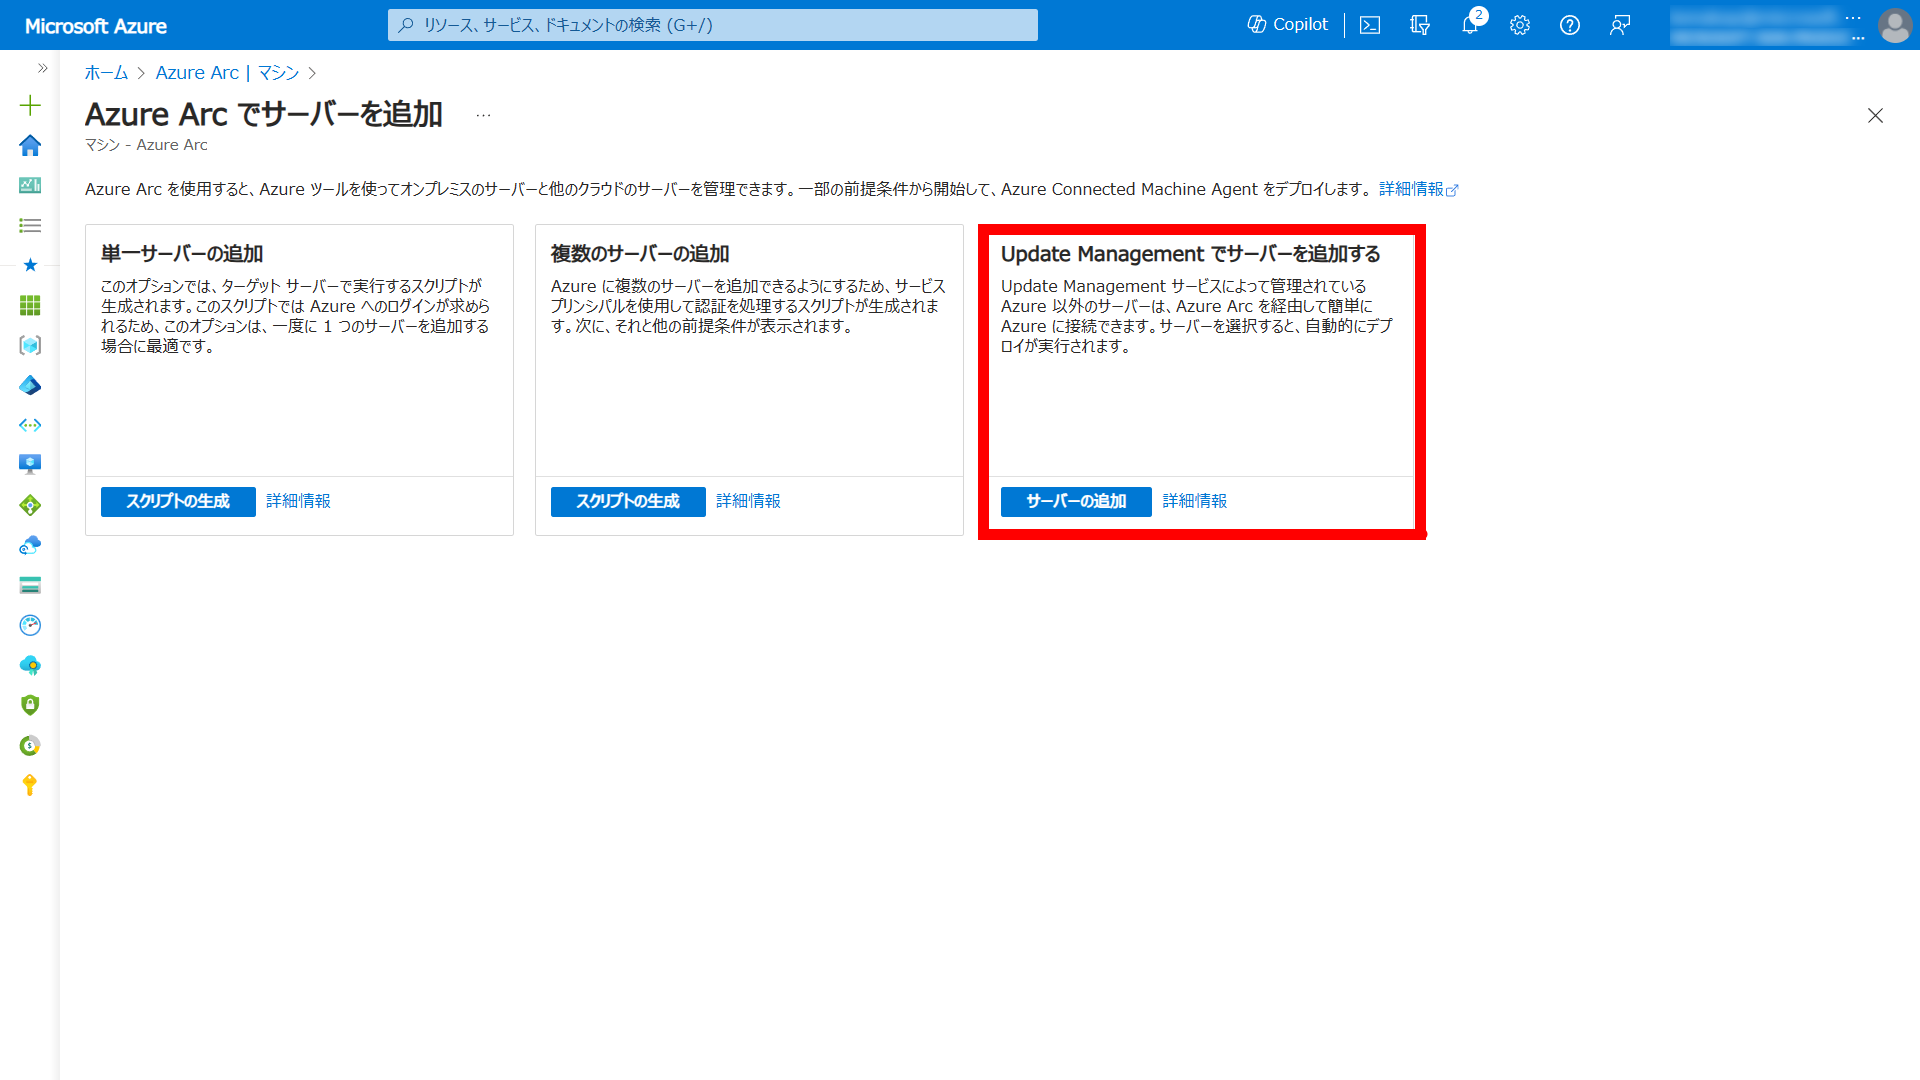Close the Azure Arc add server blade
The width and height of the screenshot is (1920, 1080).
coord(1875,116)
